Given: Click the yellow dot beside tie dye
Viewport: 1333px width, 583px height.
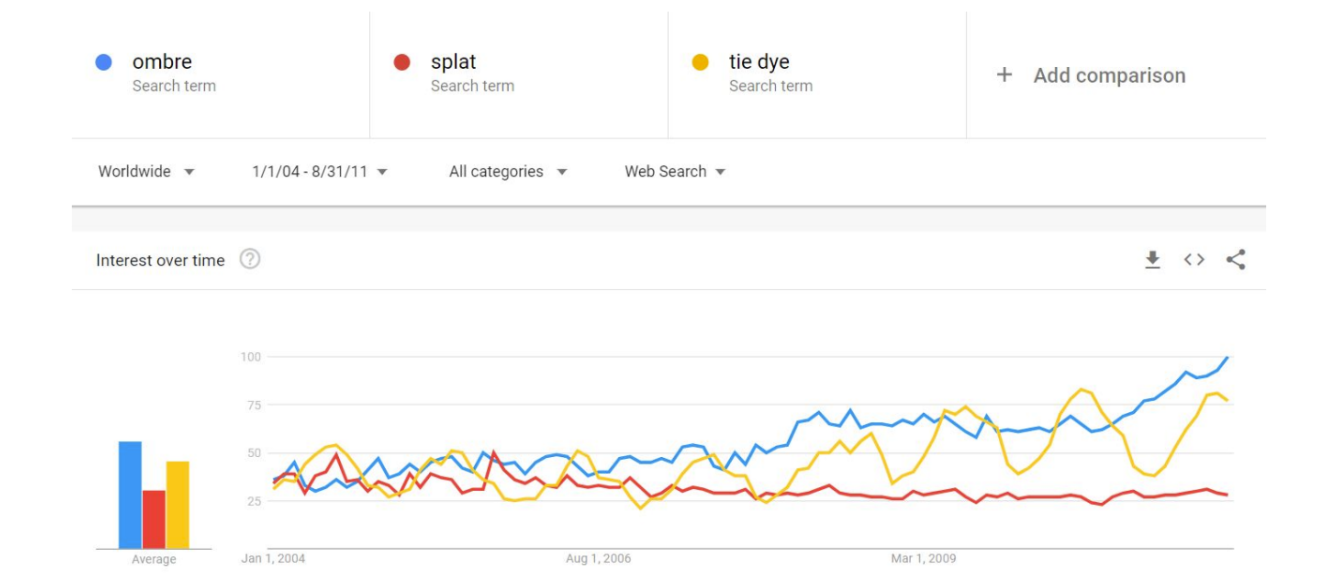Looking at the screenshot, I should click(700, 62).
